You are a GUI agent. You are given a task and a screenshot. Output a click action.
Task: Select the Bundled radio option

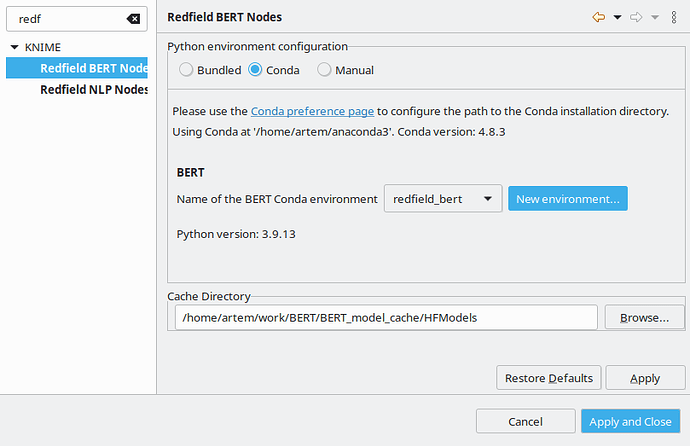pyautogui.click(x=210, y=70)
